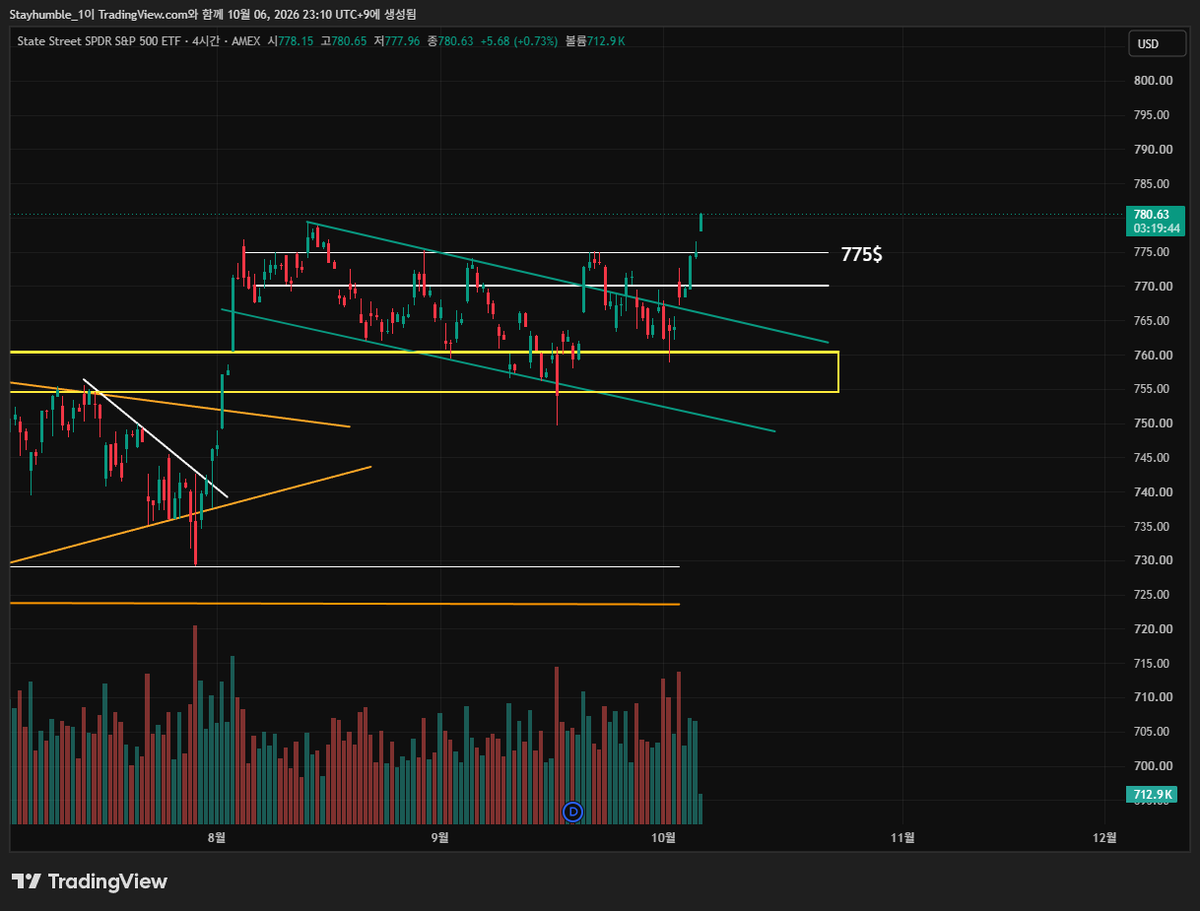Click the blue D dividend marker

pos(573,810)
